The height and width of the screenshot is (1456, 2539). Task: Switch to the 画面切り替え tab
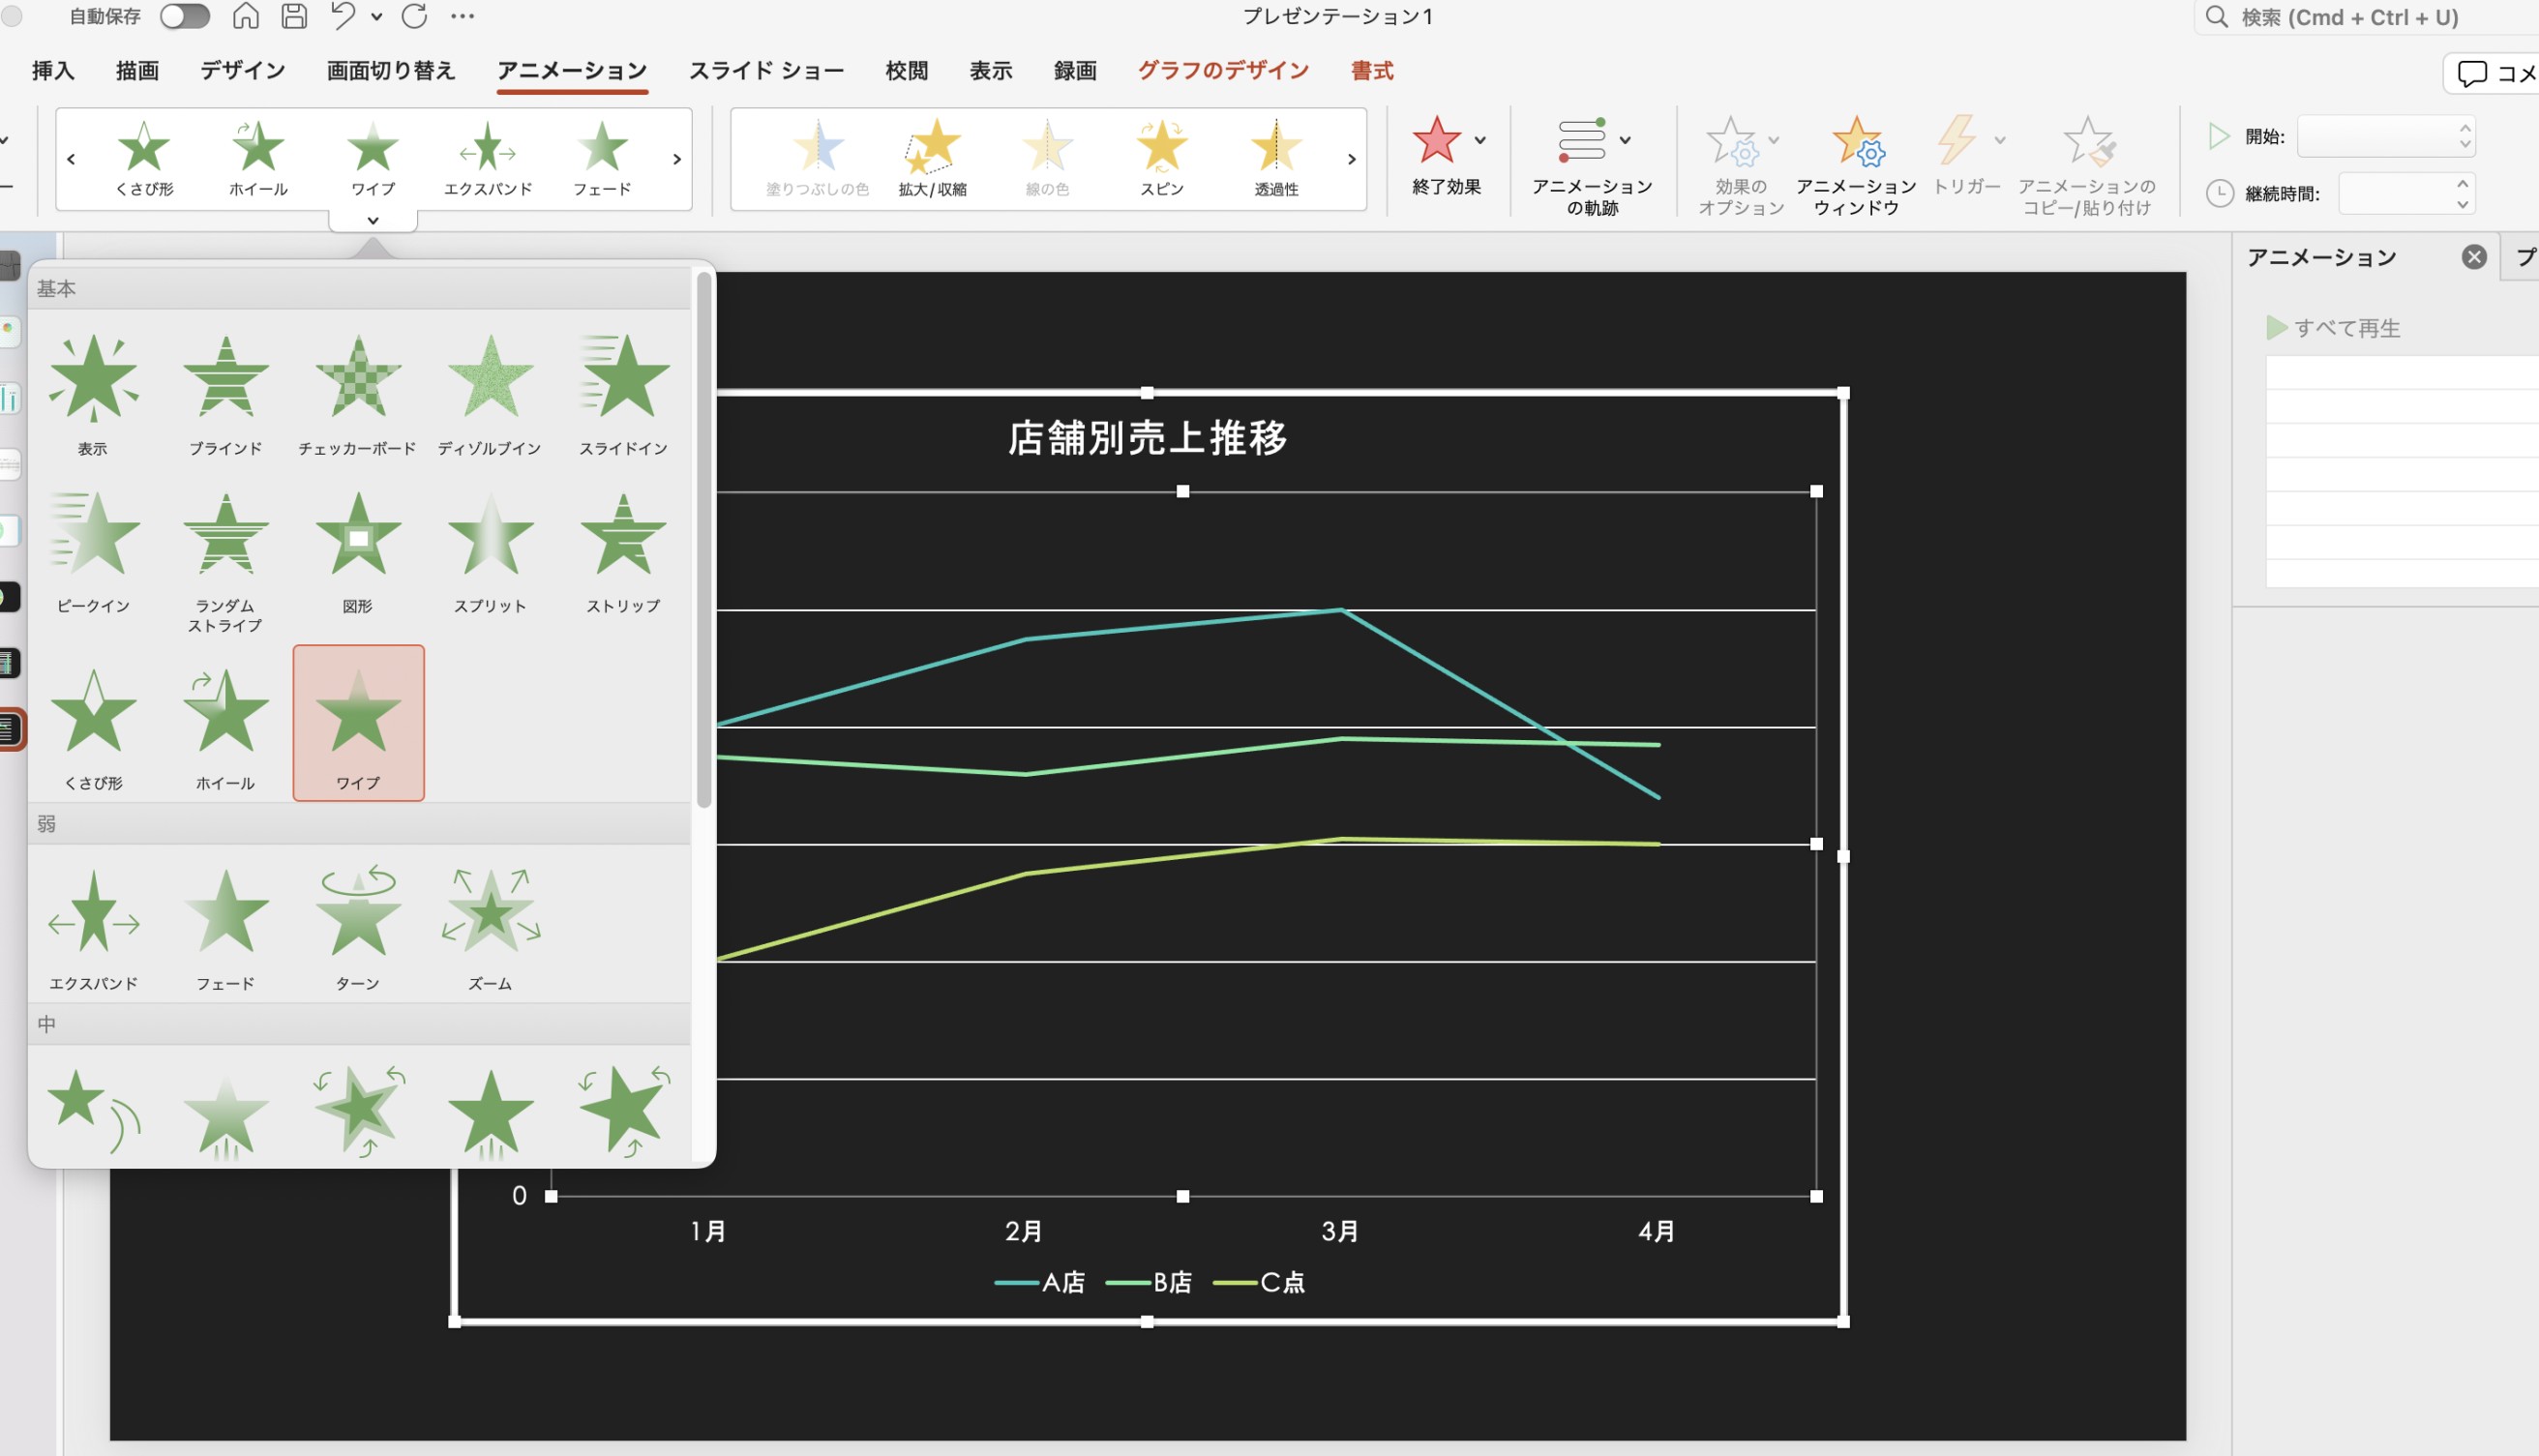[391, 71]
